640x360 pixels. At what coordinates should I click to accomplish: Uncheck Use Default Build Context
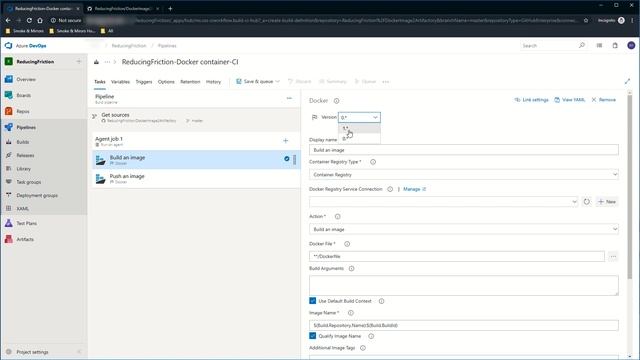click(313, 301)
